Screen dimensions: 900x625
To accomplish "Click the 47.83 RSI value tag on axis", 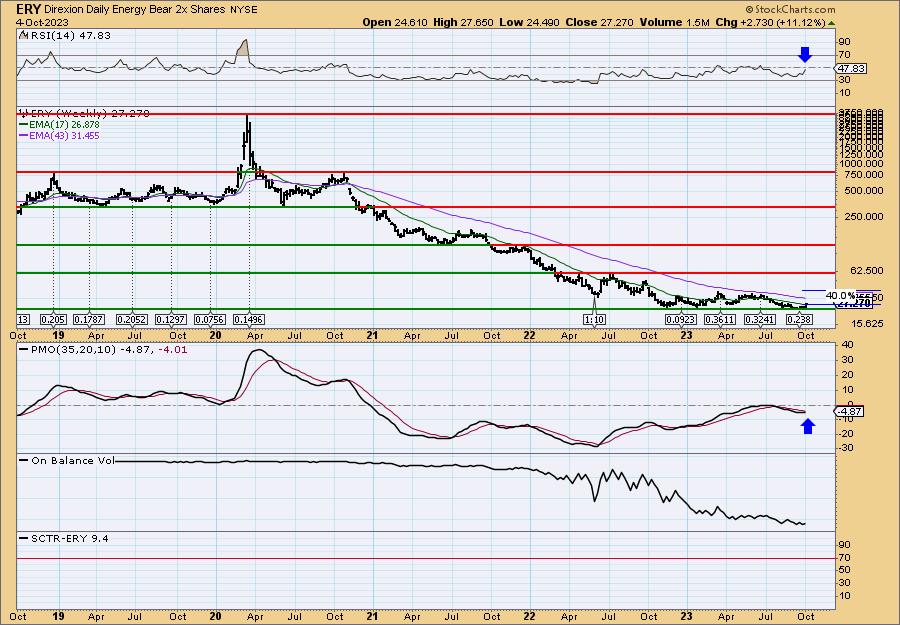I will pyautogui.click(x=851, y=68).
